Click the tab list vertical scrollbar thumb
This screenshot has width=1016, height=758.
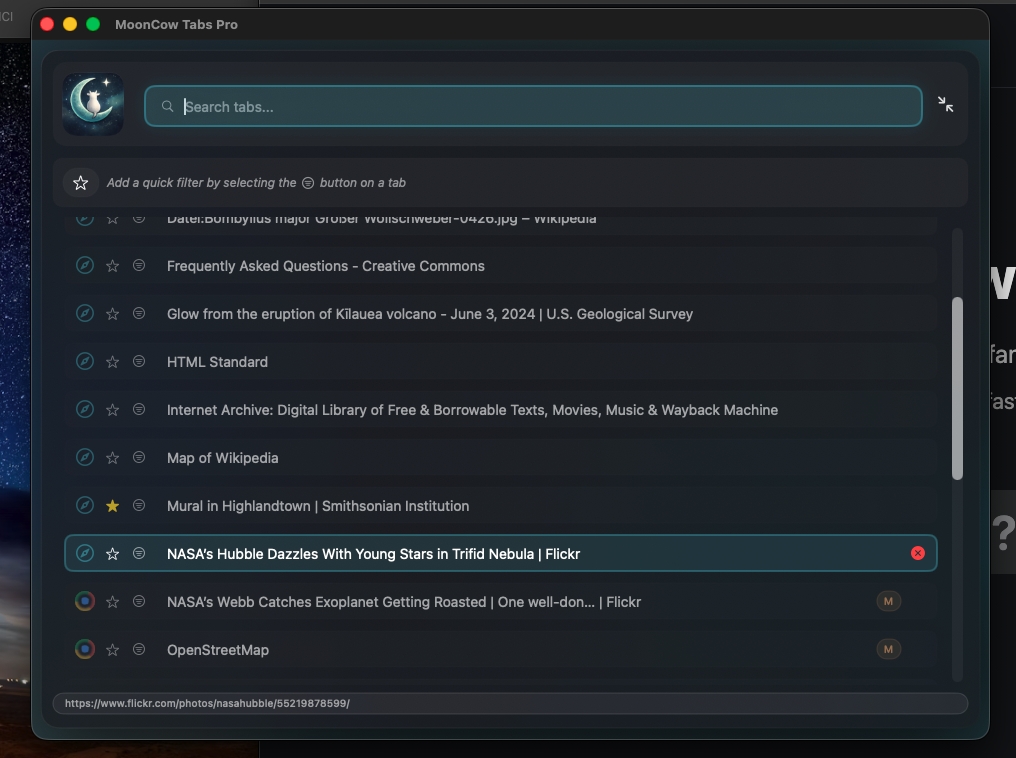[957, 389]
